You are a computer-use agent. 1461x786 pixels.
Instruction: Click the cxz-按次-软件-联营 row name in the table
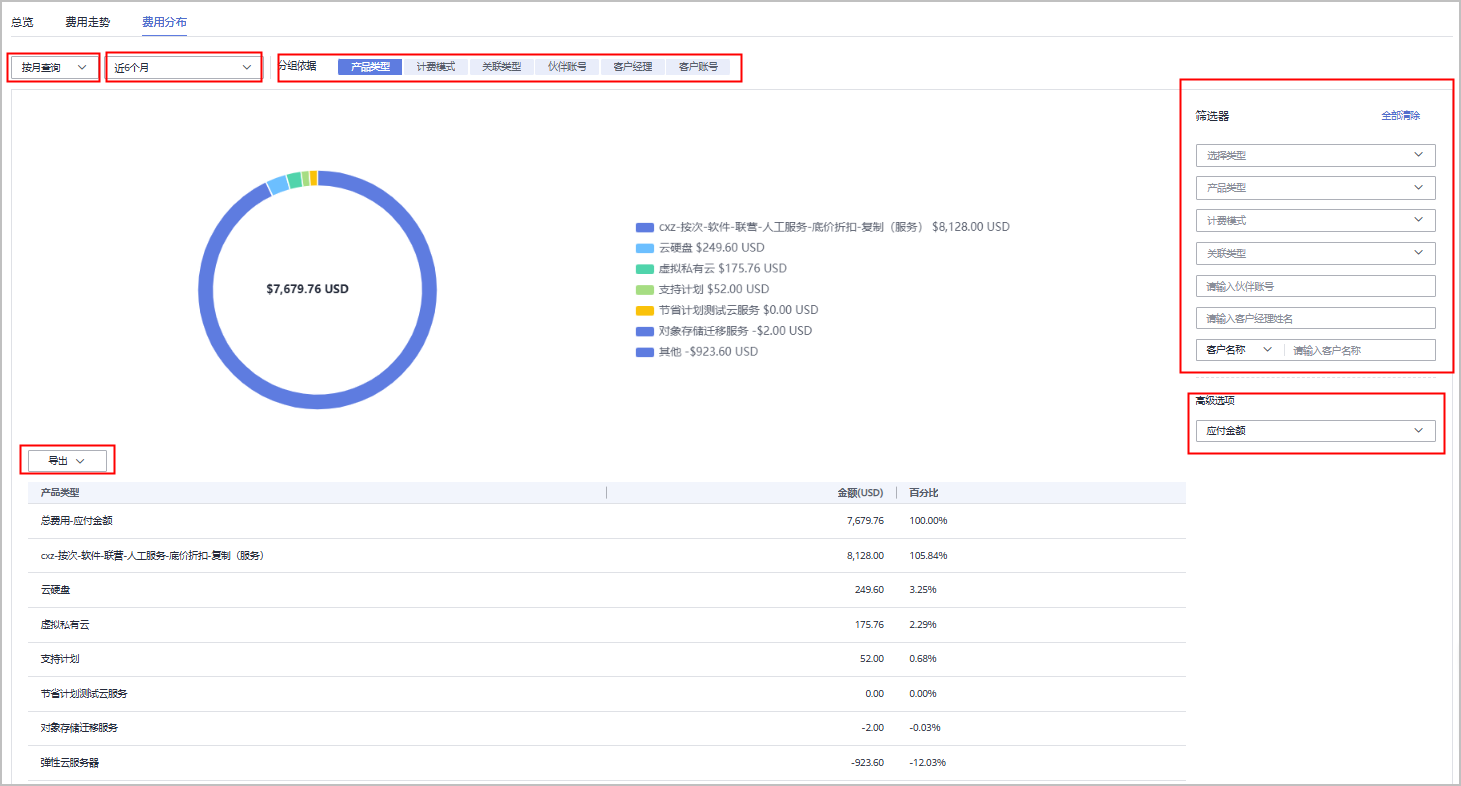click(152, 555)
